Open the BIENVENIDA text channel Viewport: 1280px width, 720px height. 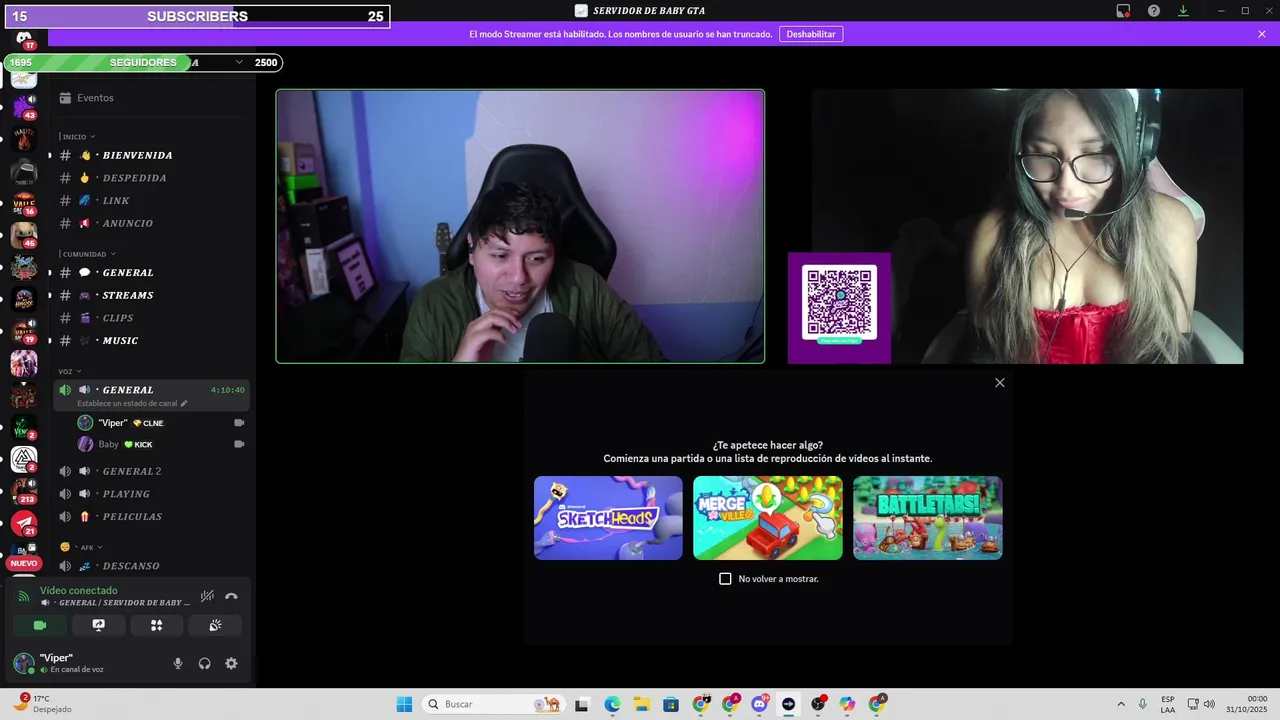pos(152,155)
